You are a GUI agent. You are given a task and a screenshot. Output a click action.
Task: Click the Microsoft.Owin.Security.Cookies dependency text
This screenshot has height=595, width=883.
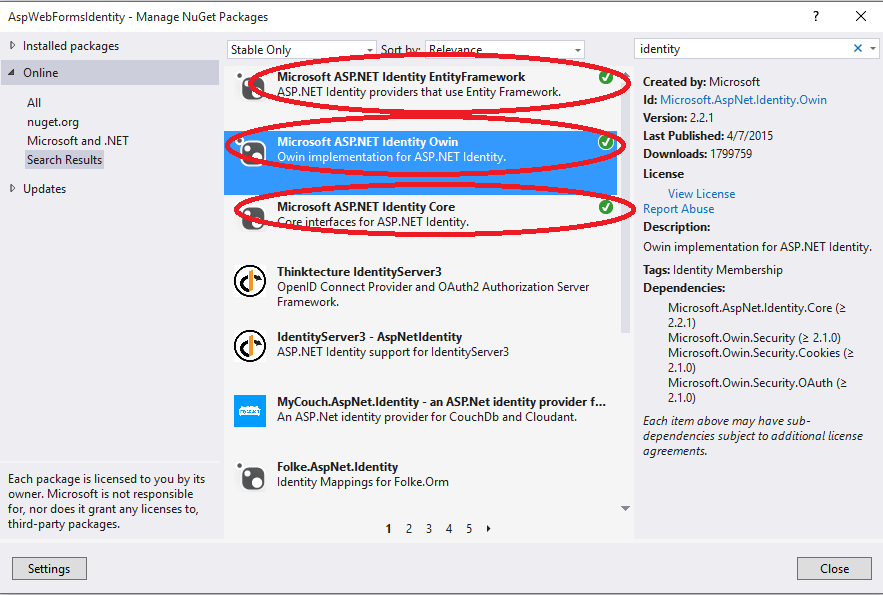pos(761,360)
